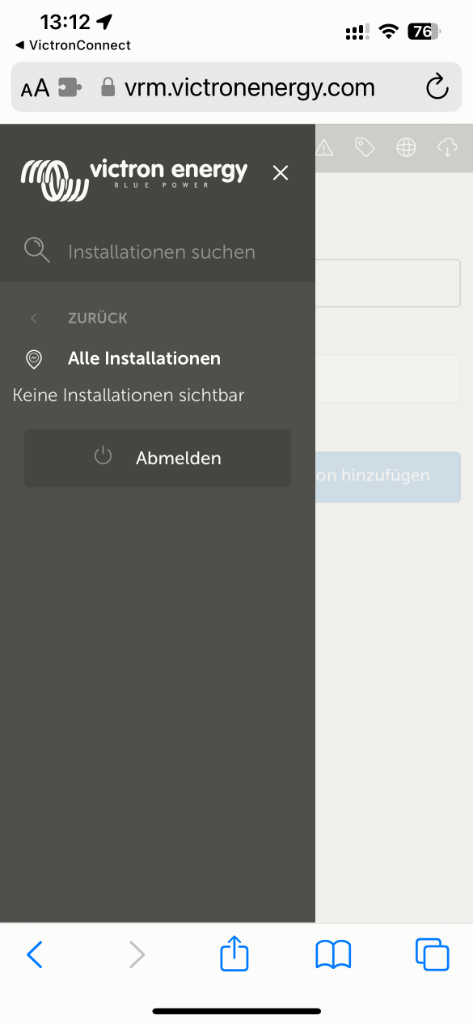Click the tag icon in top bar

pyautogui.click(x=365, y=148)
